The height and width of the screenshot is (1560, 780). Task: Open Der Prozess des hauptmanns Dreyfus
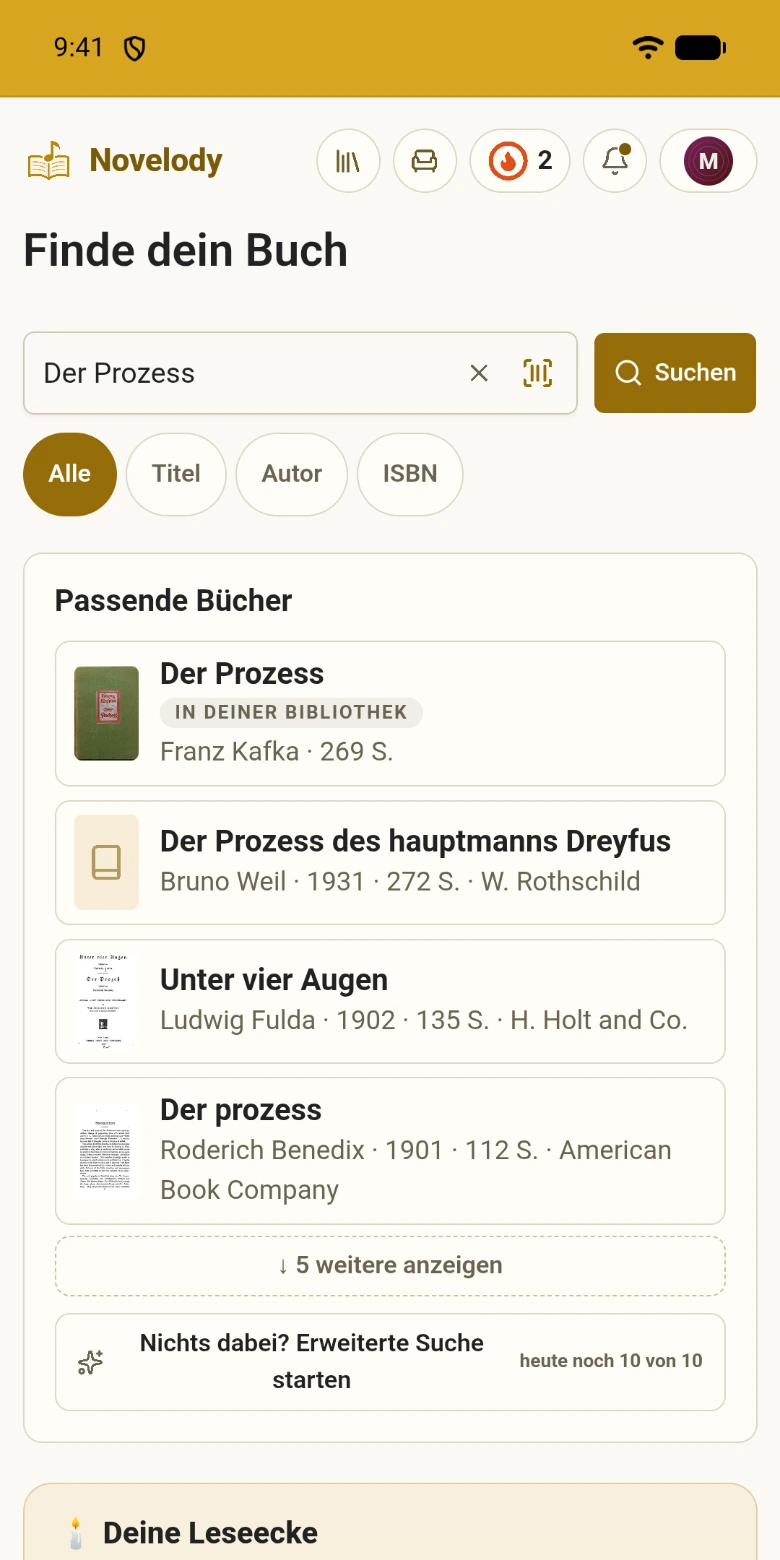390,862
